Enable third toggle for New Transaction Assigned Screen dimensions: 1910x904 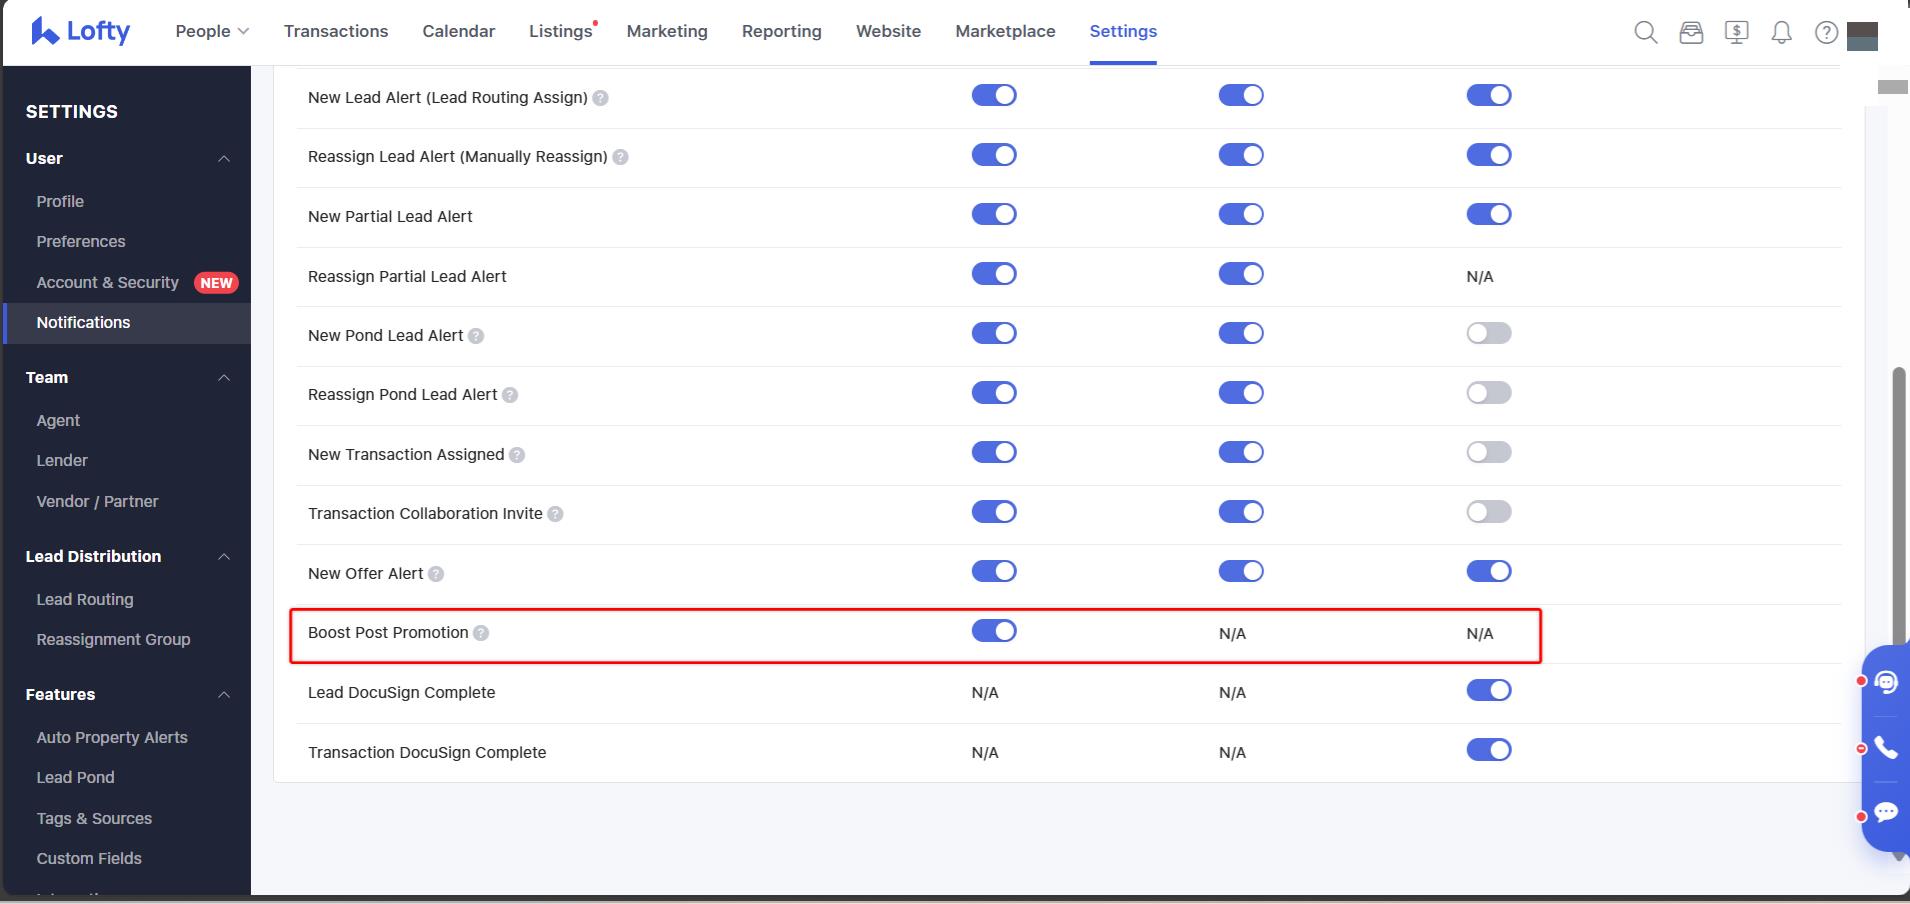point(1488,453)
